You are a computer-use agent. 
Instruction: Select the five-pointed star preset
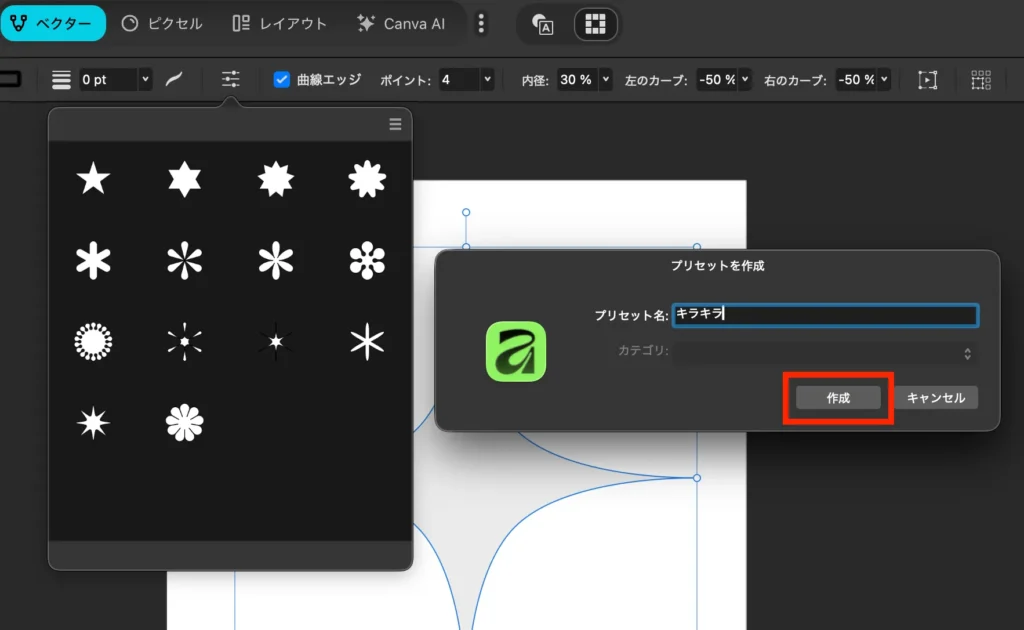[93, 180]
